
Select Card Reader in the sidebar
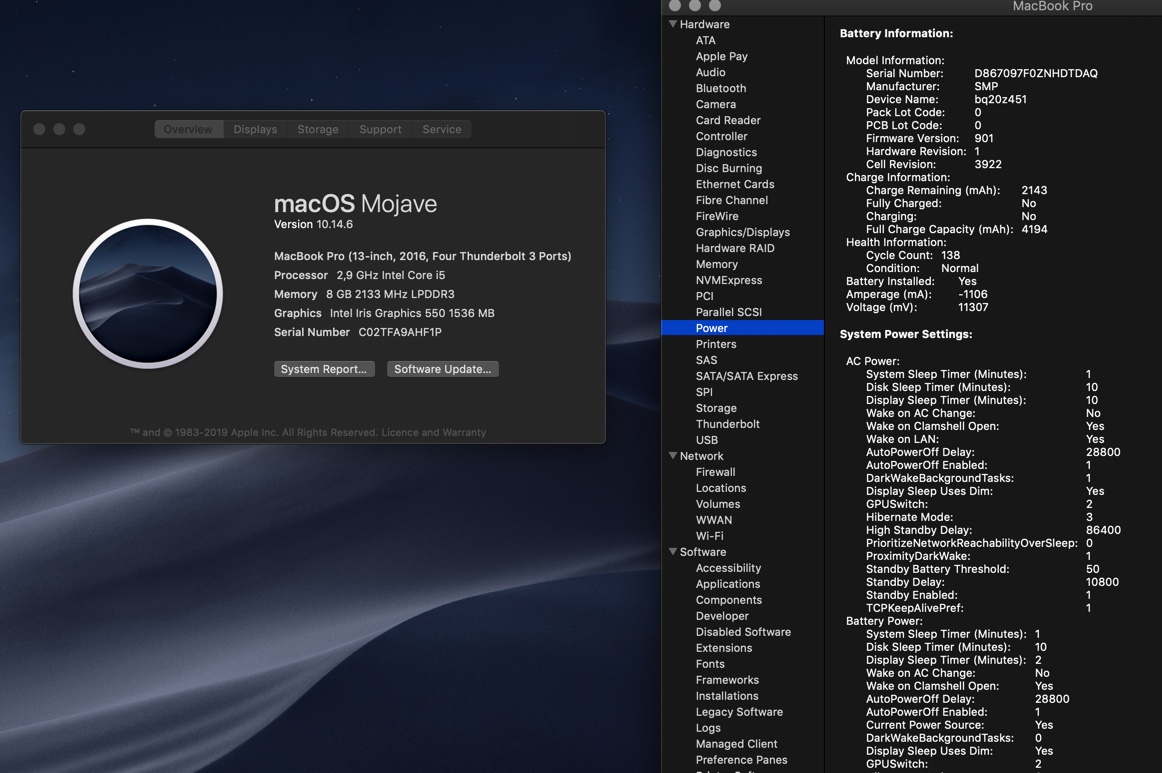[x=728, y=120]
